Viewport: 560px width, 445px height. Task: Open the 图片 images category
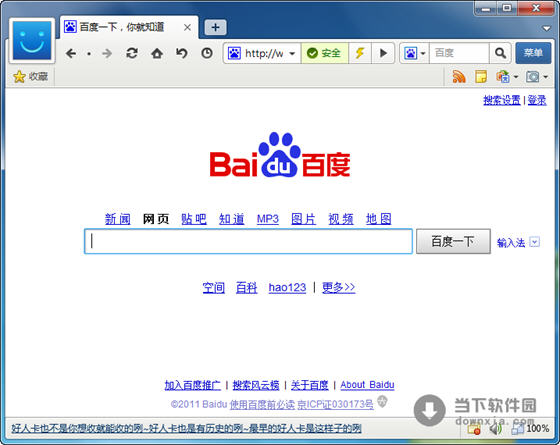point(303,219)
